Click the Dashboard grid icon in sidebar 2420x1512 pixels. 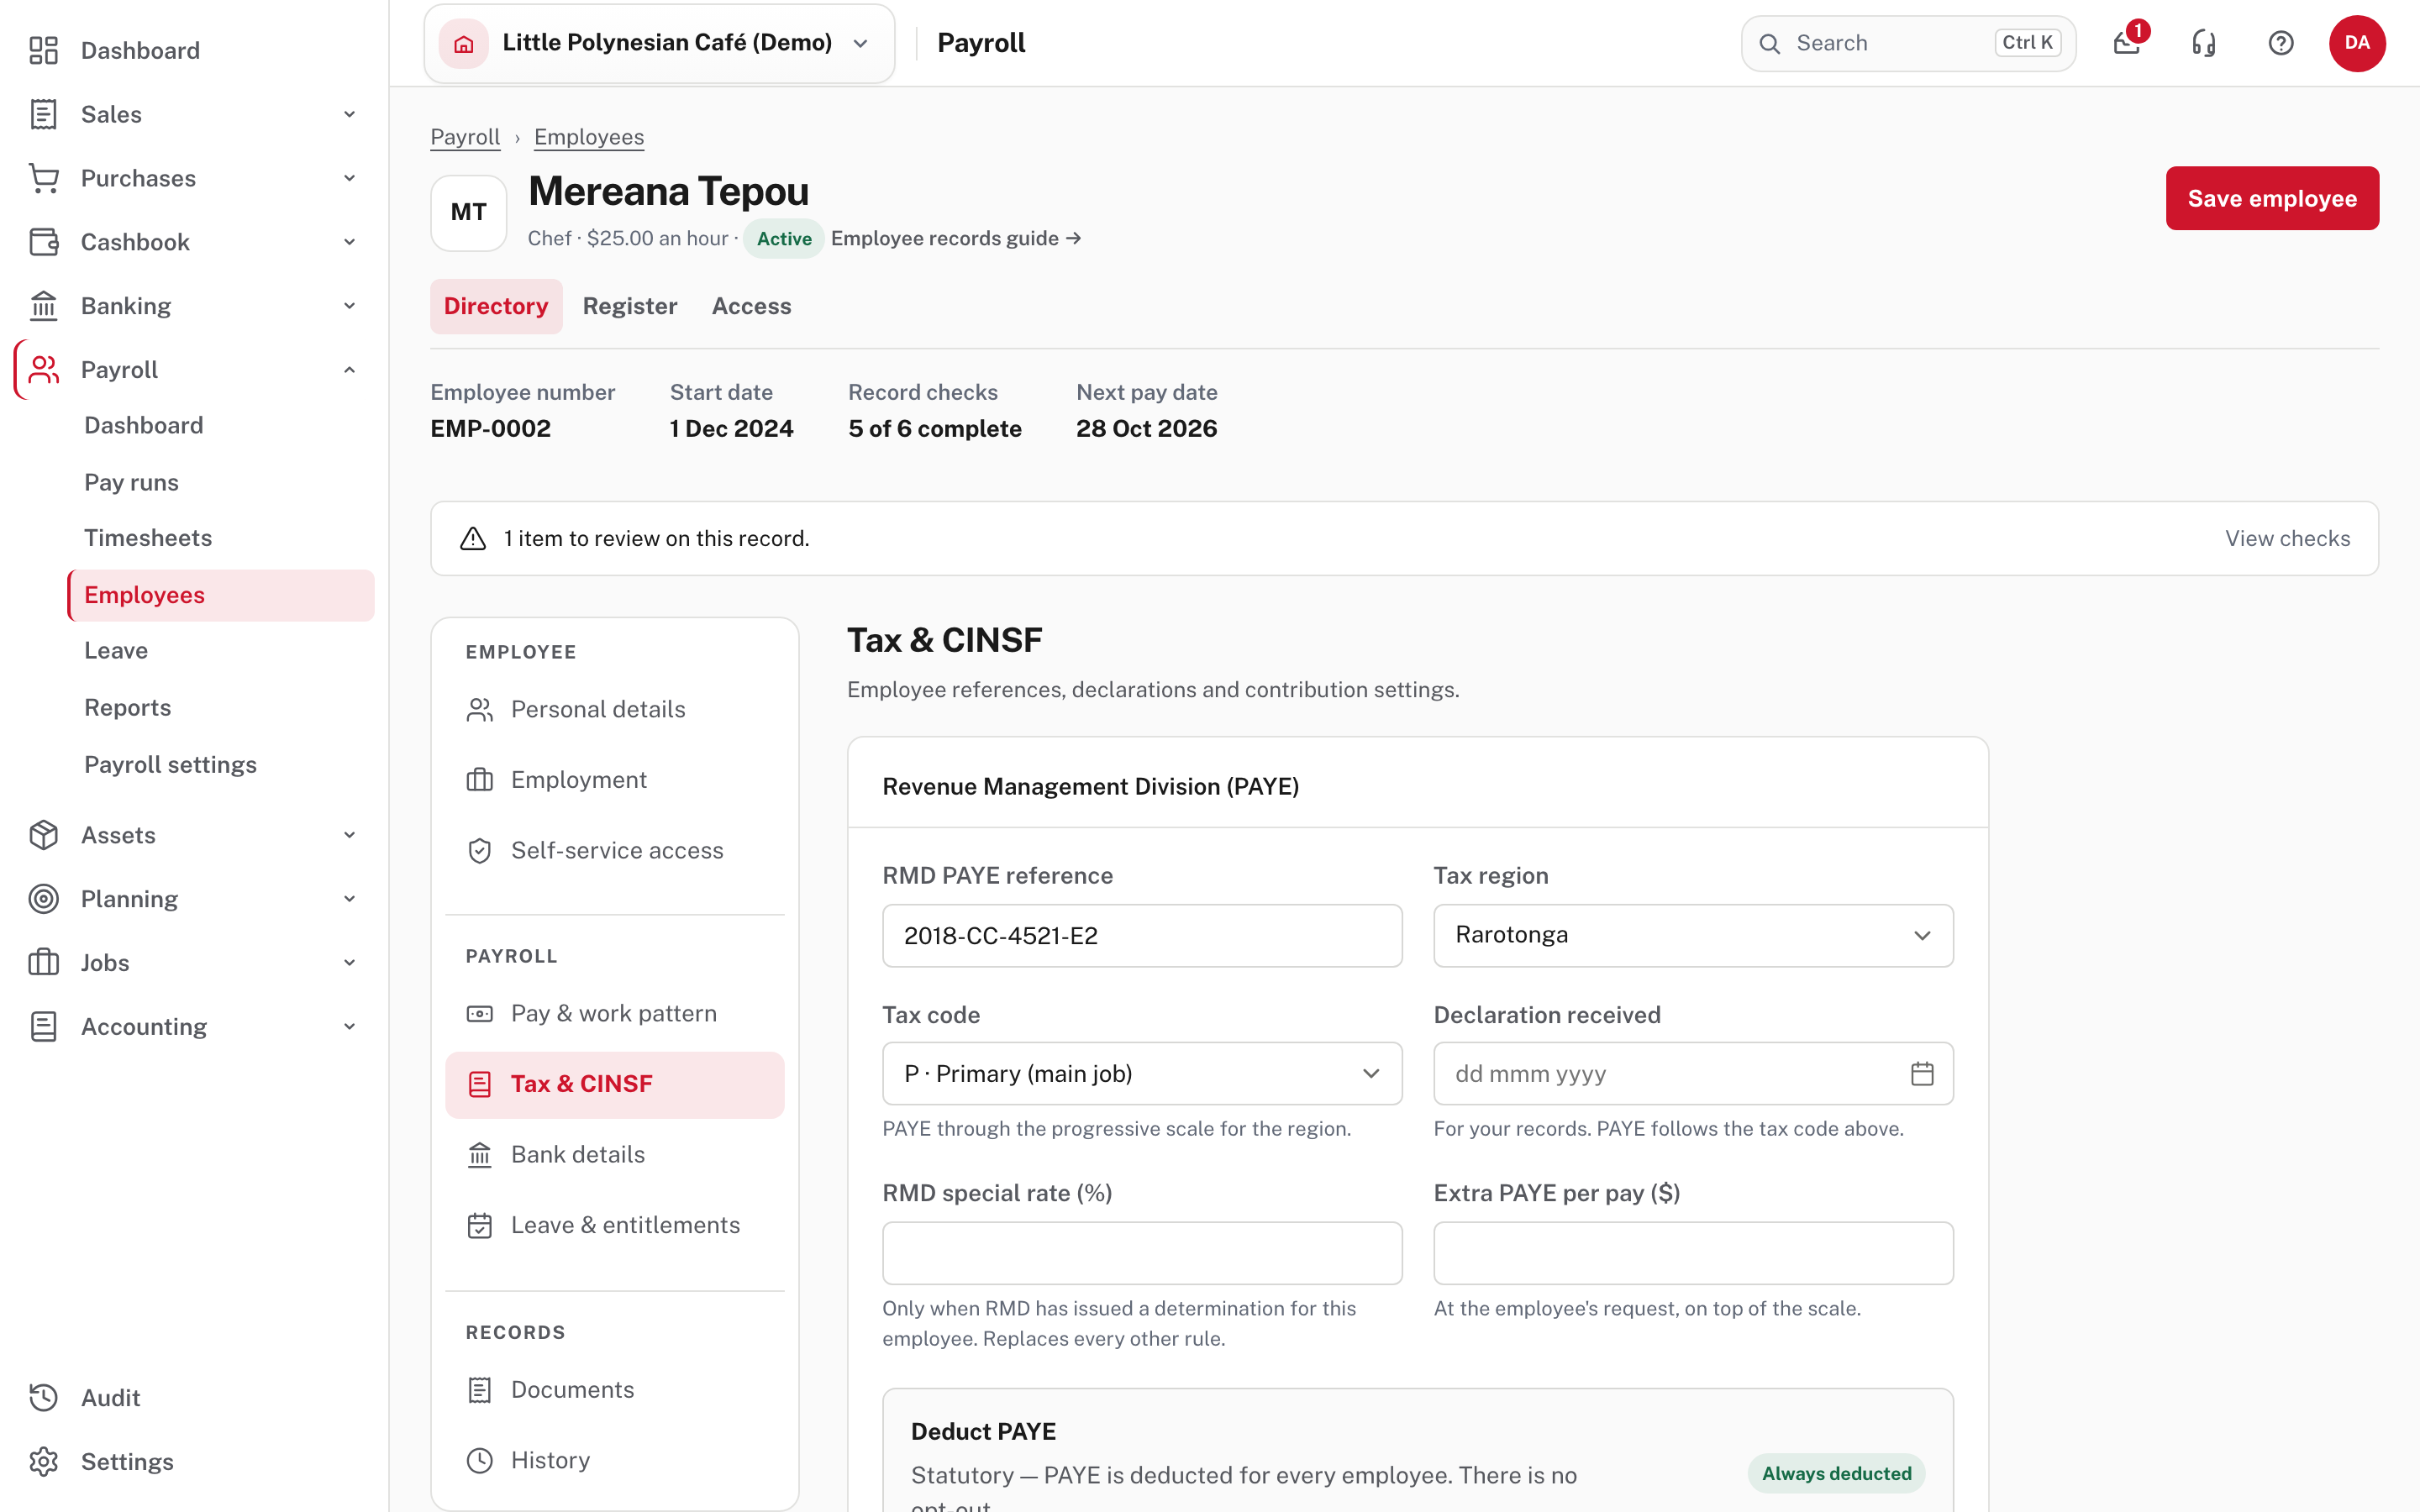click(44, 50)
